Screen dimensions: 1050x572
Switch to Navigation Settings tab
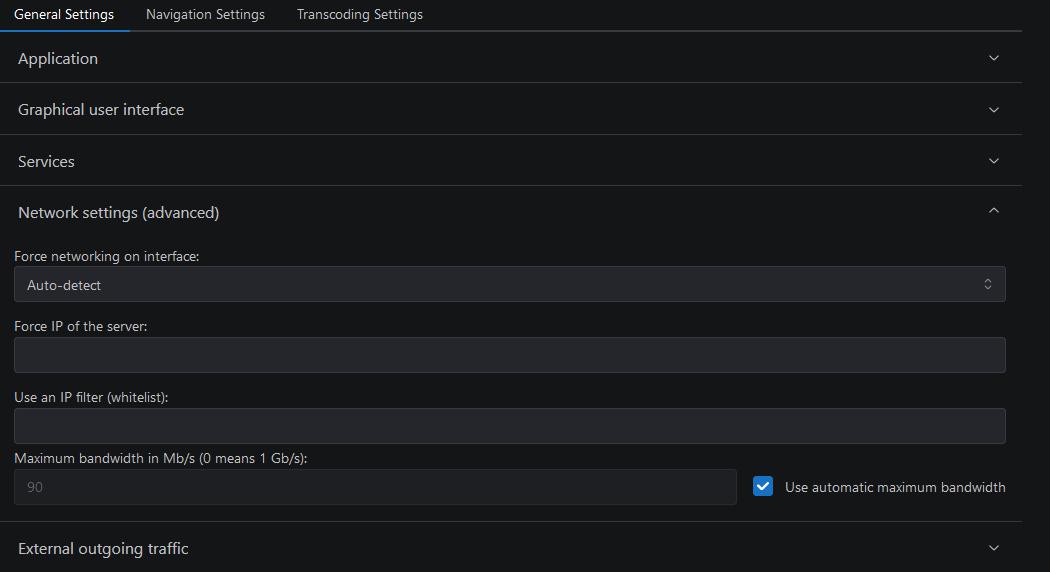tap(205, 14)
